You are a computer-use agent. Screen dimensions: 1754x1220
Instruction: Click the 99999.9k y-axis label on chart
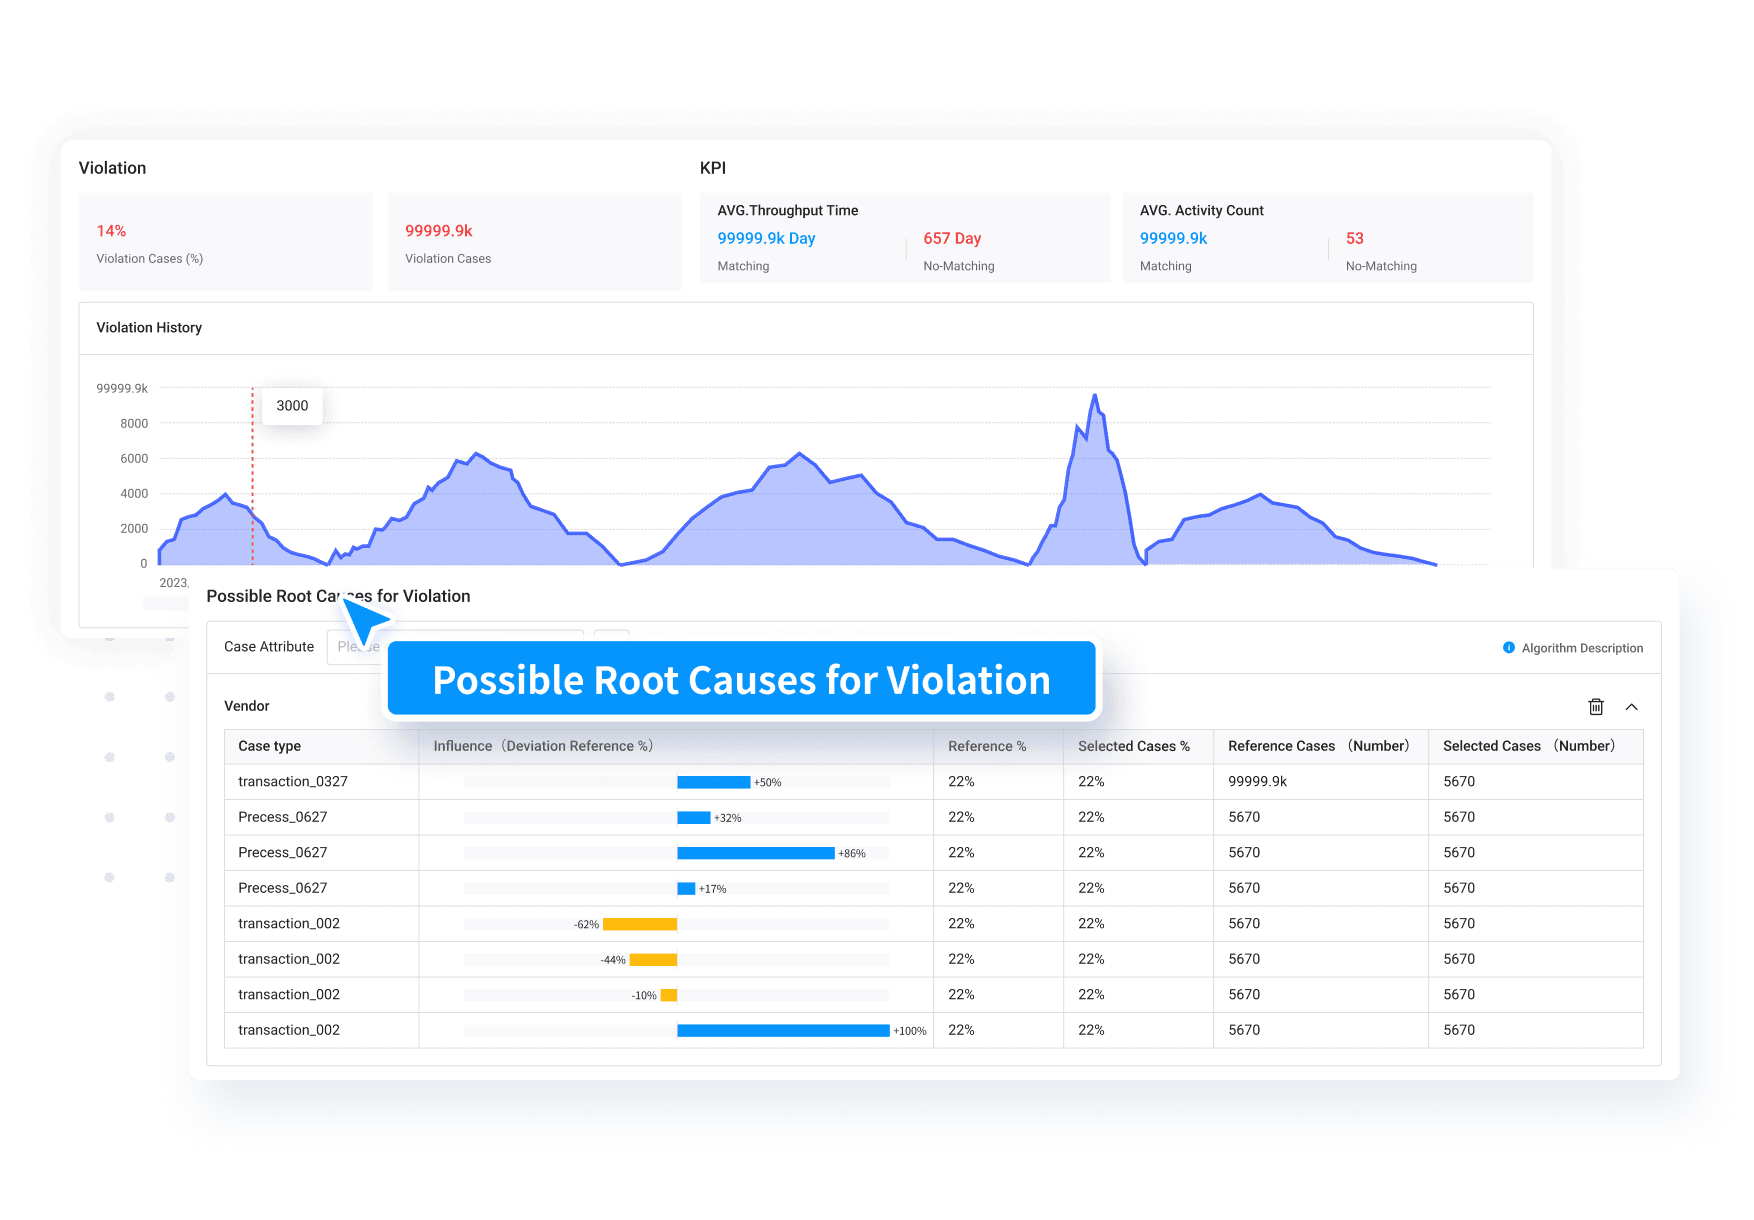(x=122, y=389)
